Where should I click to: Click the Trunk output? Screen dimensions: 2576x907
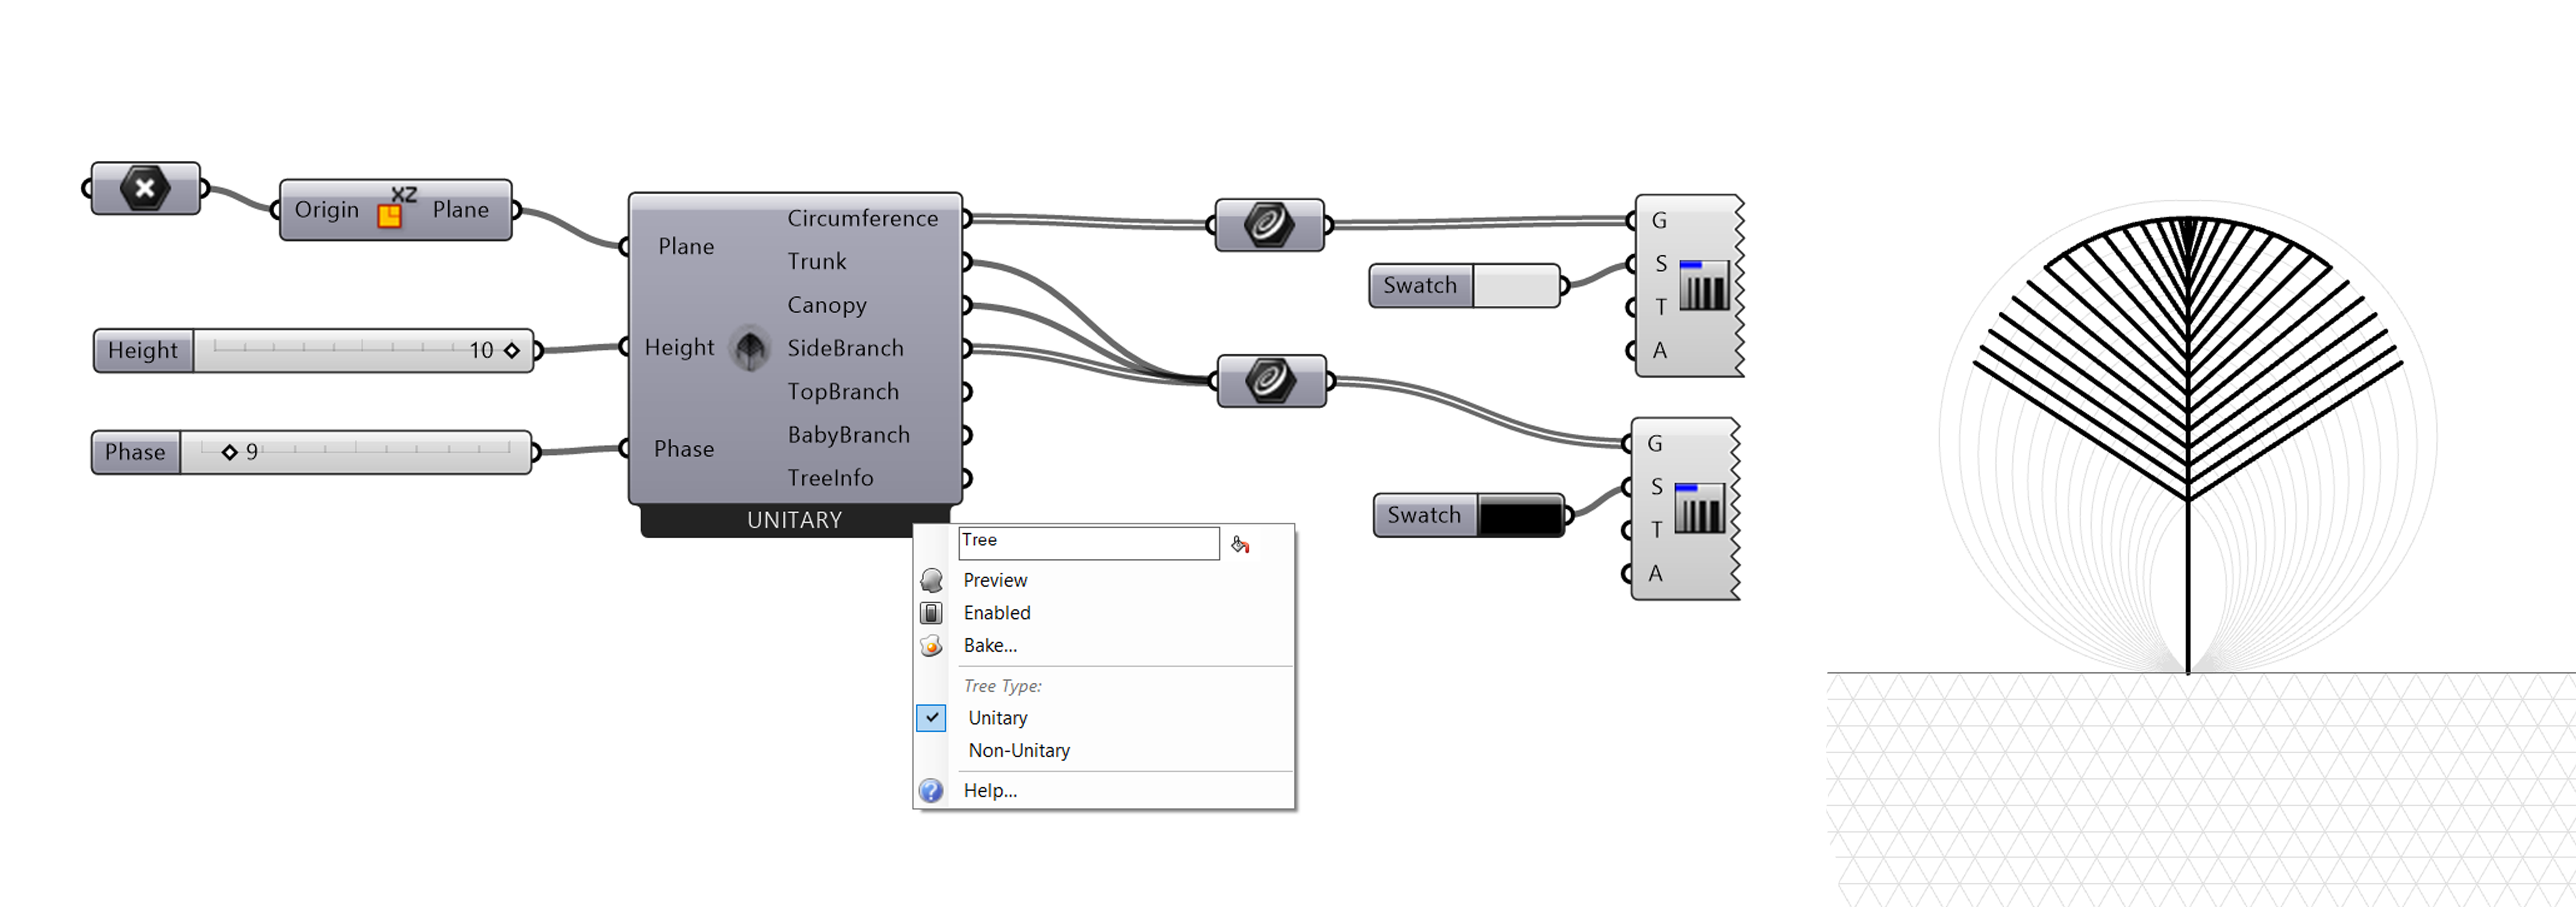tap(817, 262)
